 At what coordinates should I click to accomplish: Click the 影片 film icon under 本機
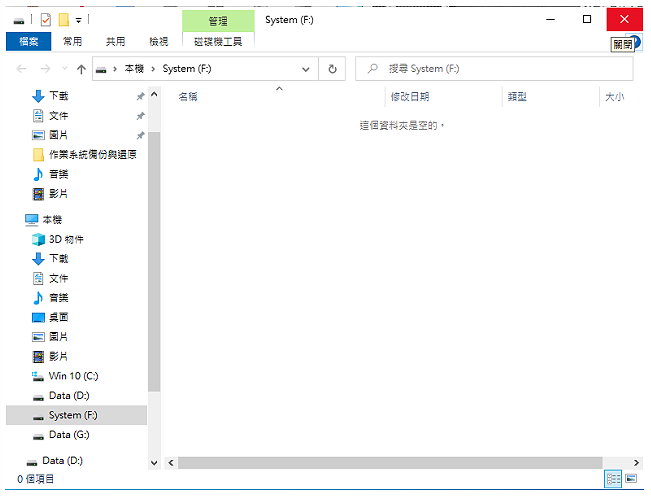(38, 357)
